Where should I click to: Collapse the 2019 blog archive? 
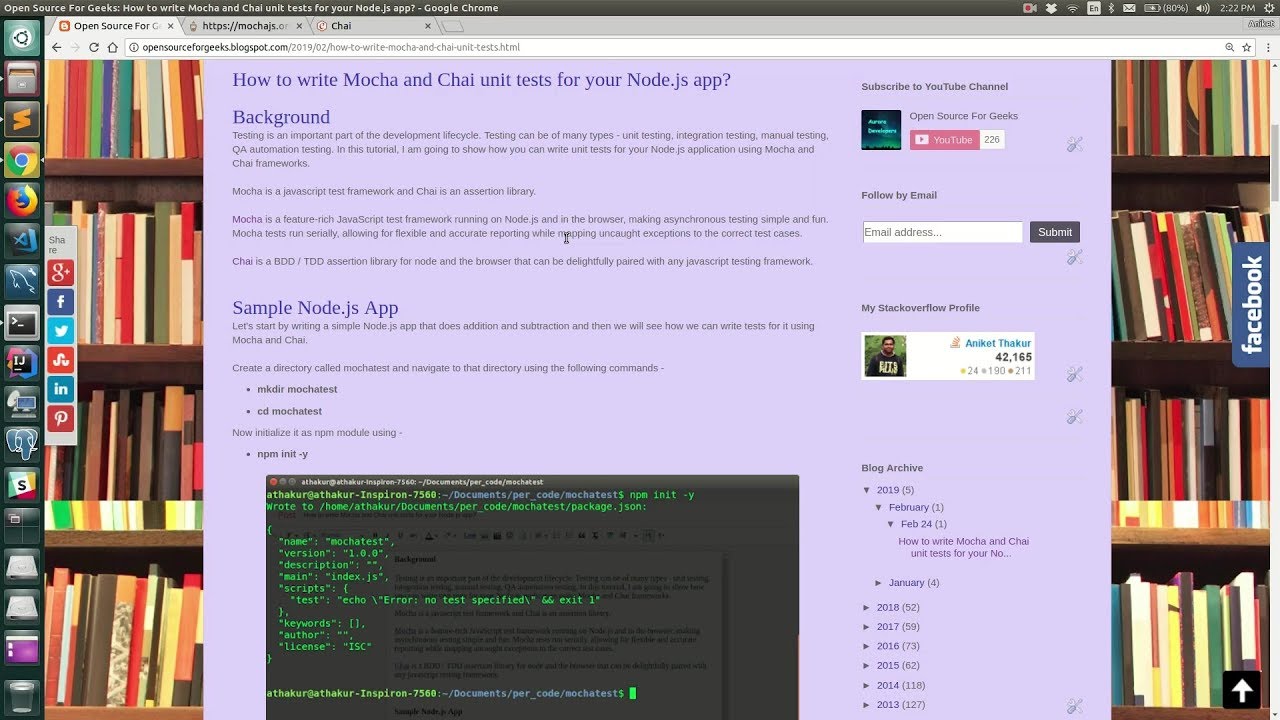pyautogui.click(x=867, y=490)
